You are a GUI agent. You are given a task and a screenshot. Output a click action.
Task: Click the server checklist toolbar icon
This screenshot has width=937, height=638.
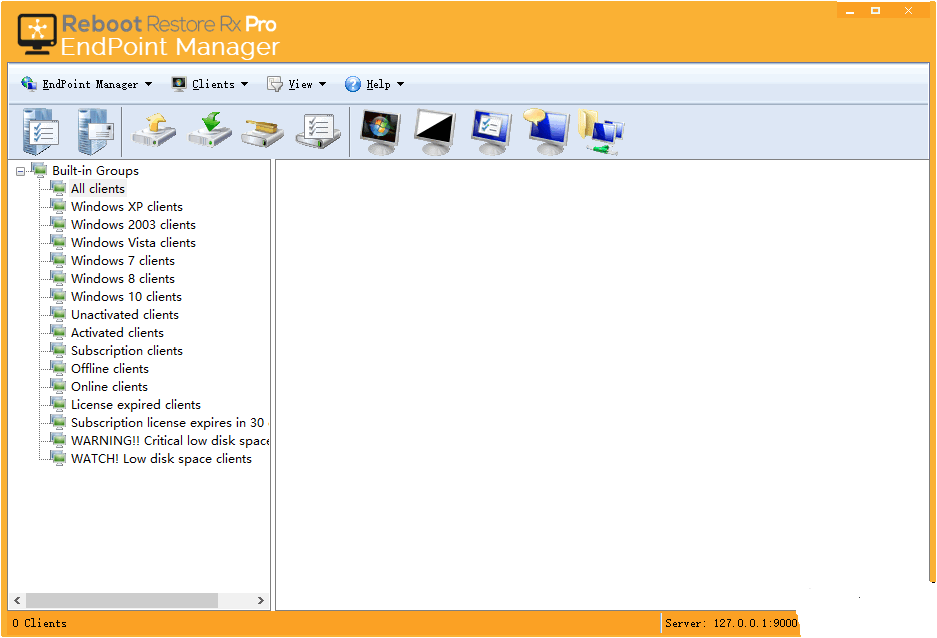41,130
